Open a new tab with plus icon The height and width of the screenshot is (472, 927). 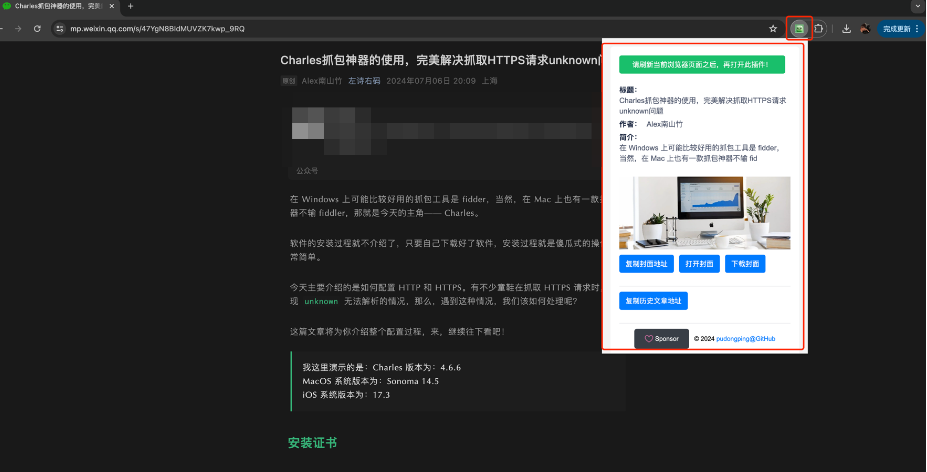pyautogui.click(x=130, y=7)
